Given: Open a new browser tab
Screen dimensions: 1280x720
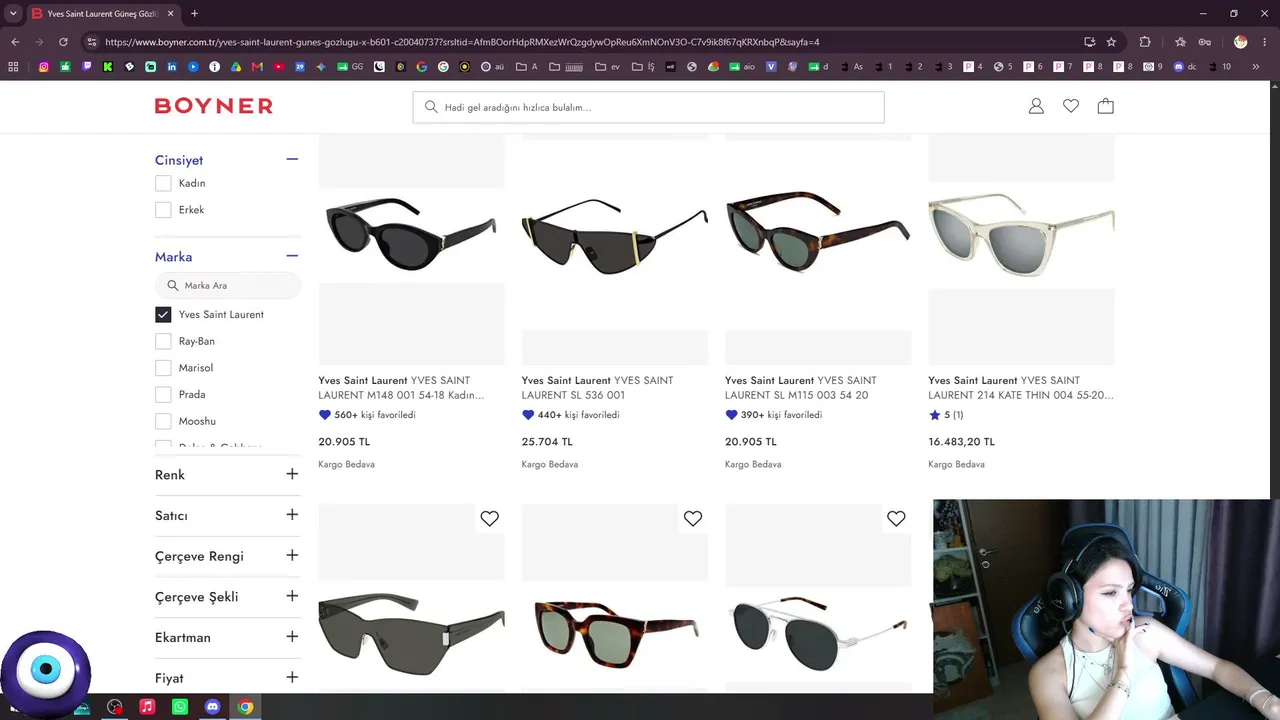Looking at the screenshot, I should click(194, 13).
